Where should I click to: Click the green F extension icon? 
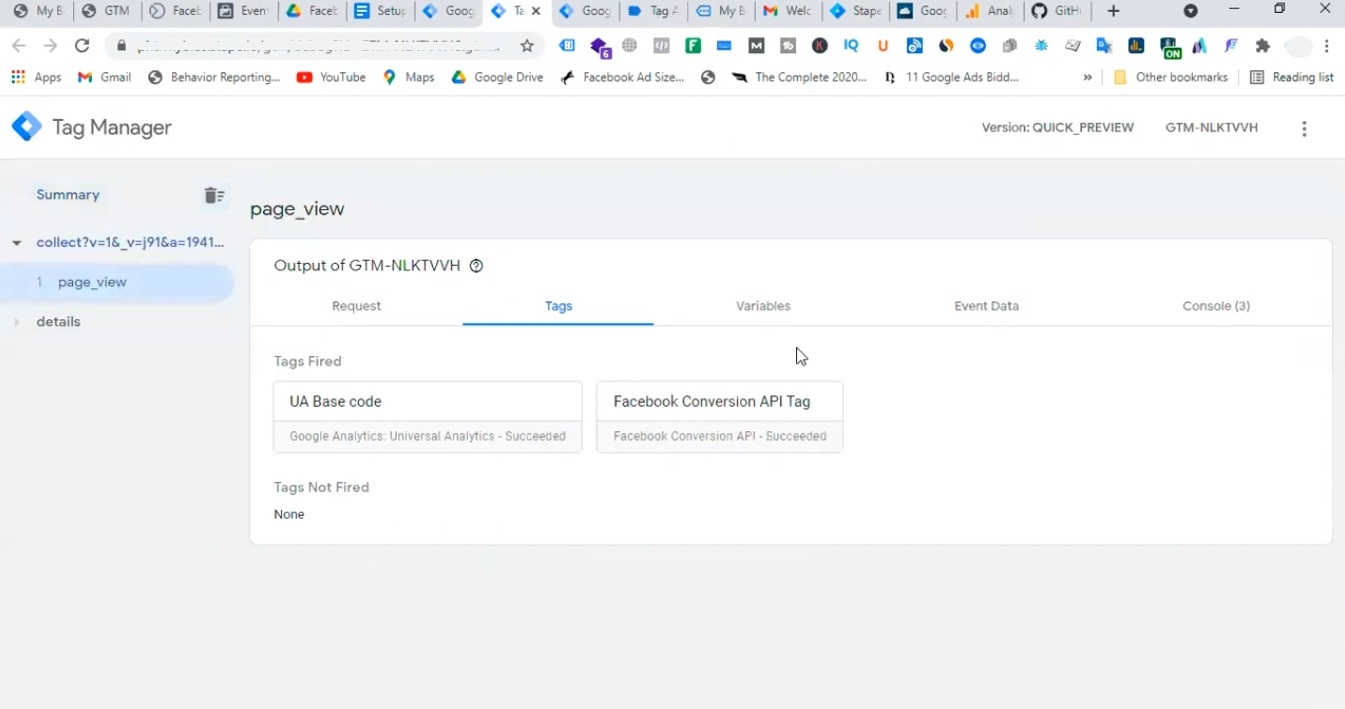click(692, 46)
